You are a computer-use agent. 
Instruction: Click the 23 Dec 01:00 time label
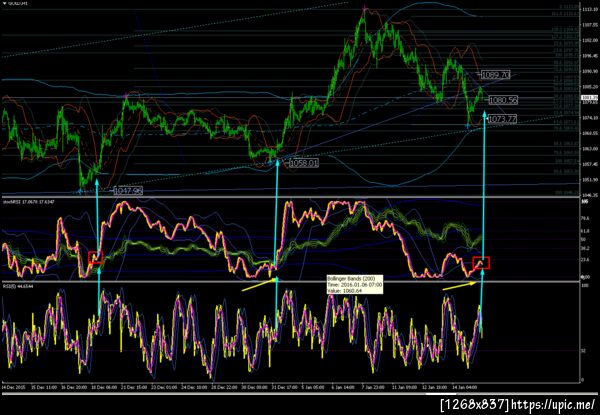coord(163,387)
